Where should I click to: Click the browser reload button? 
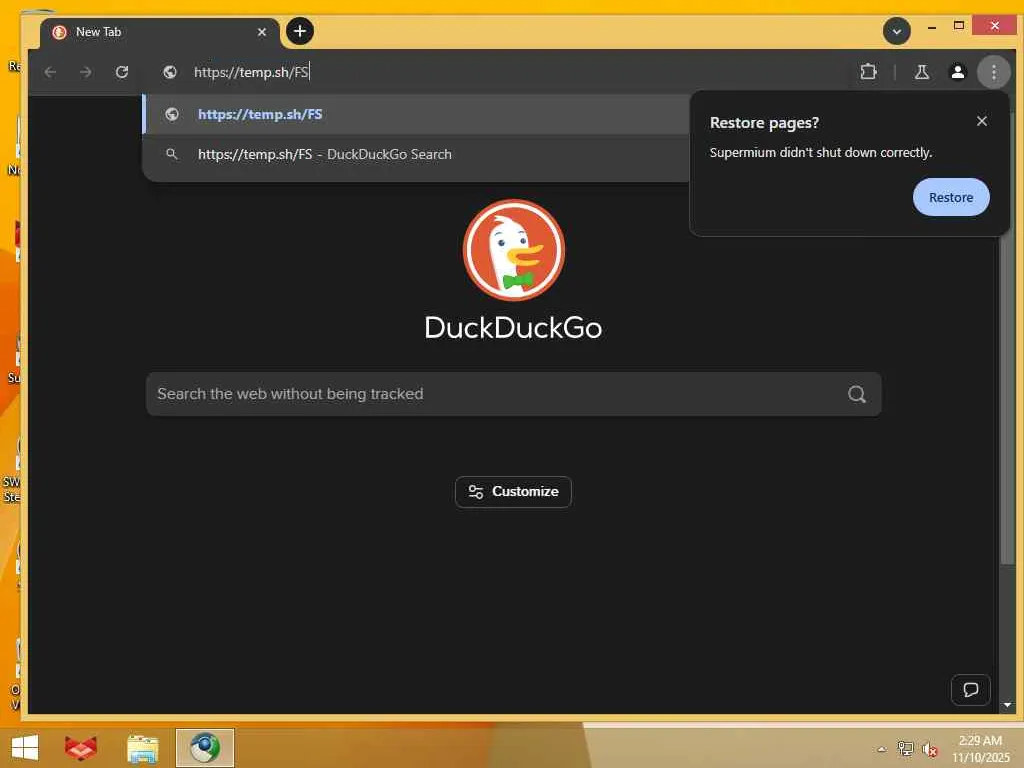121,72
